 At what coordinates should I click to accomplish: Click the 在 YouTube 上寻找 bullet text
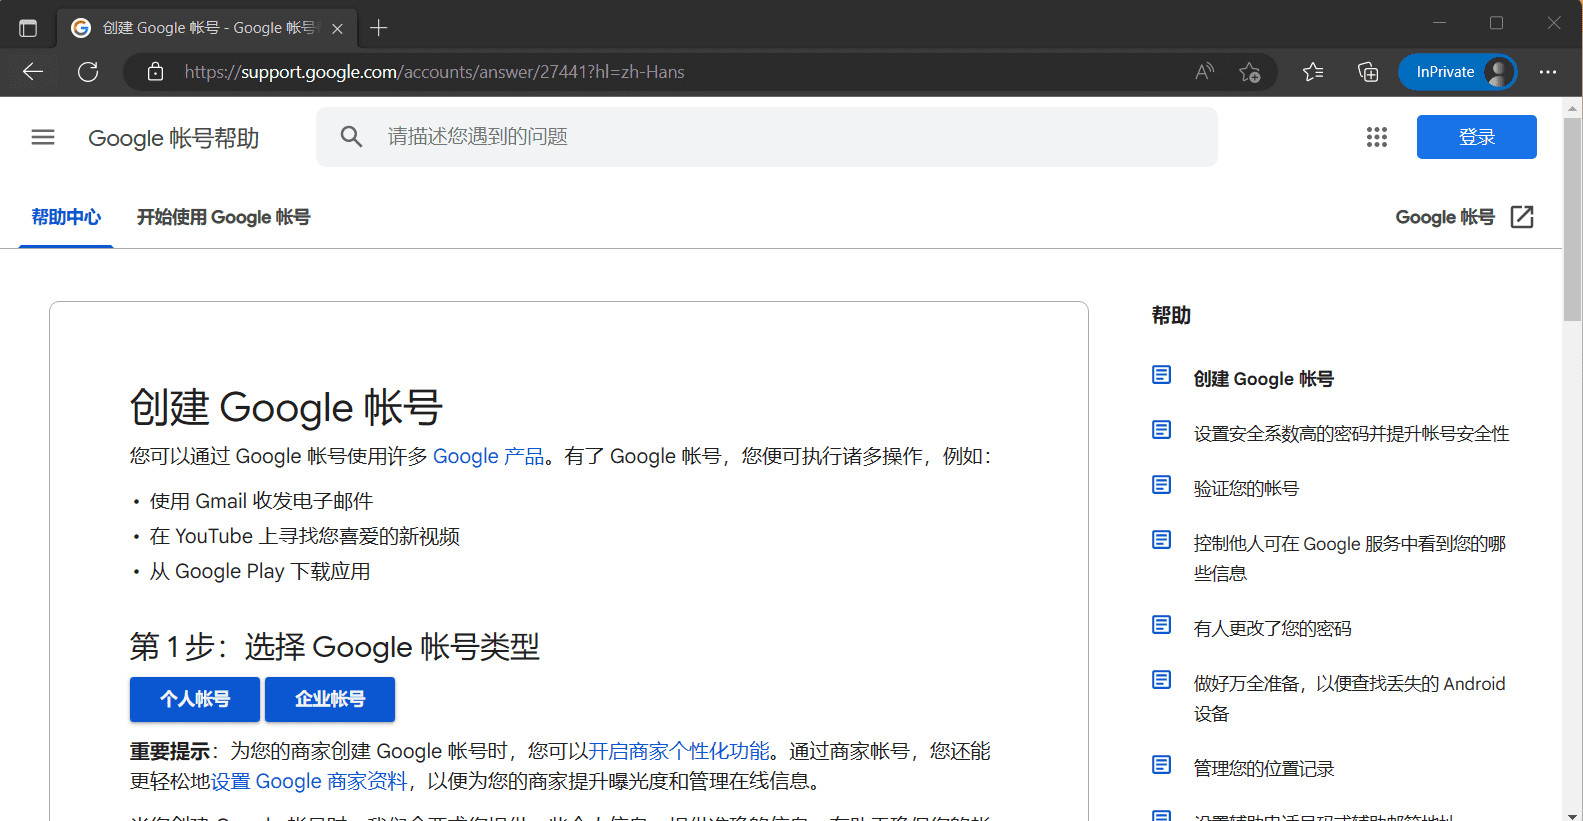pos(305,536)
